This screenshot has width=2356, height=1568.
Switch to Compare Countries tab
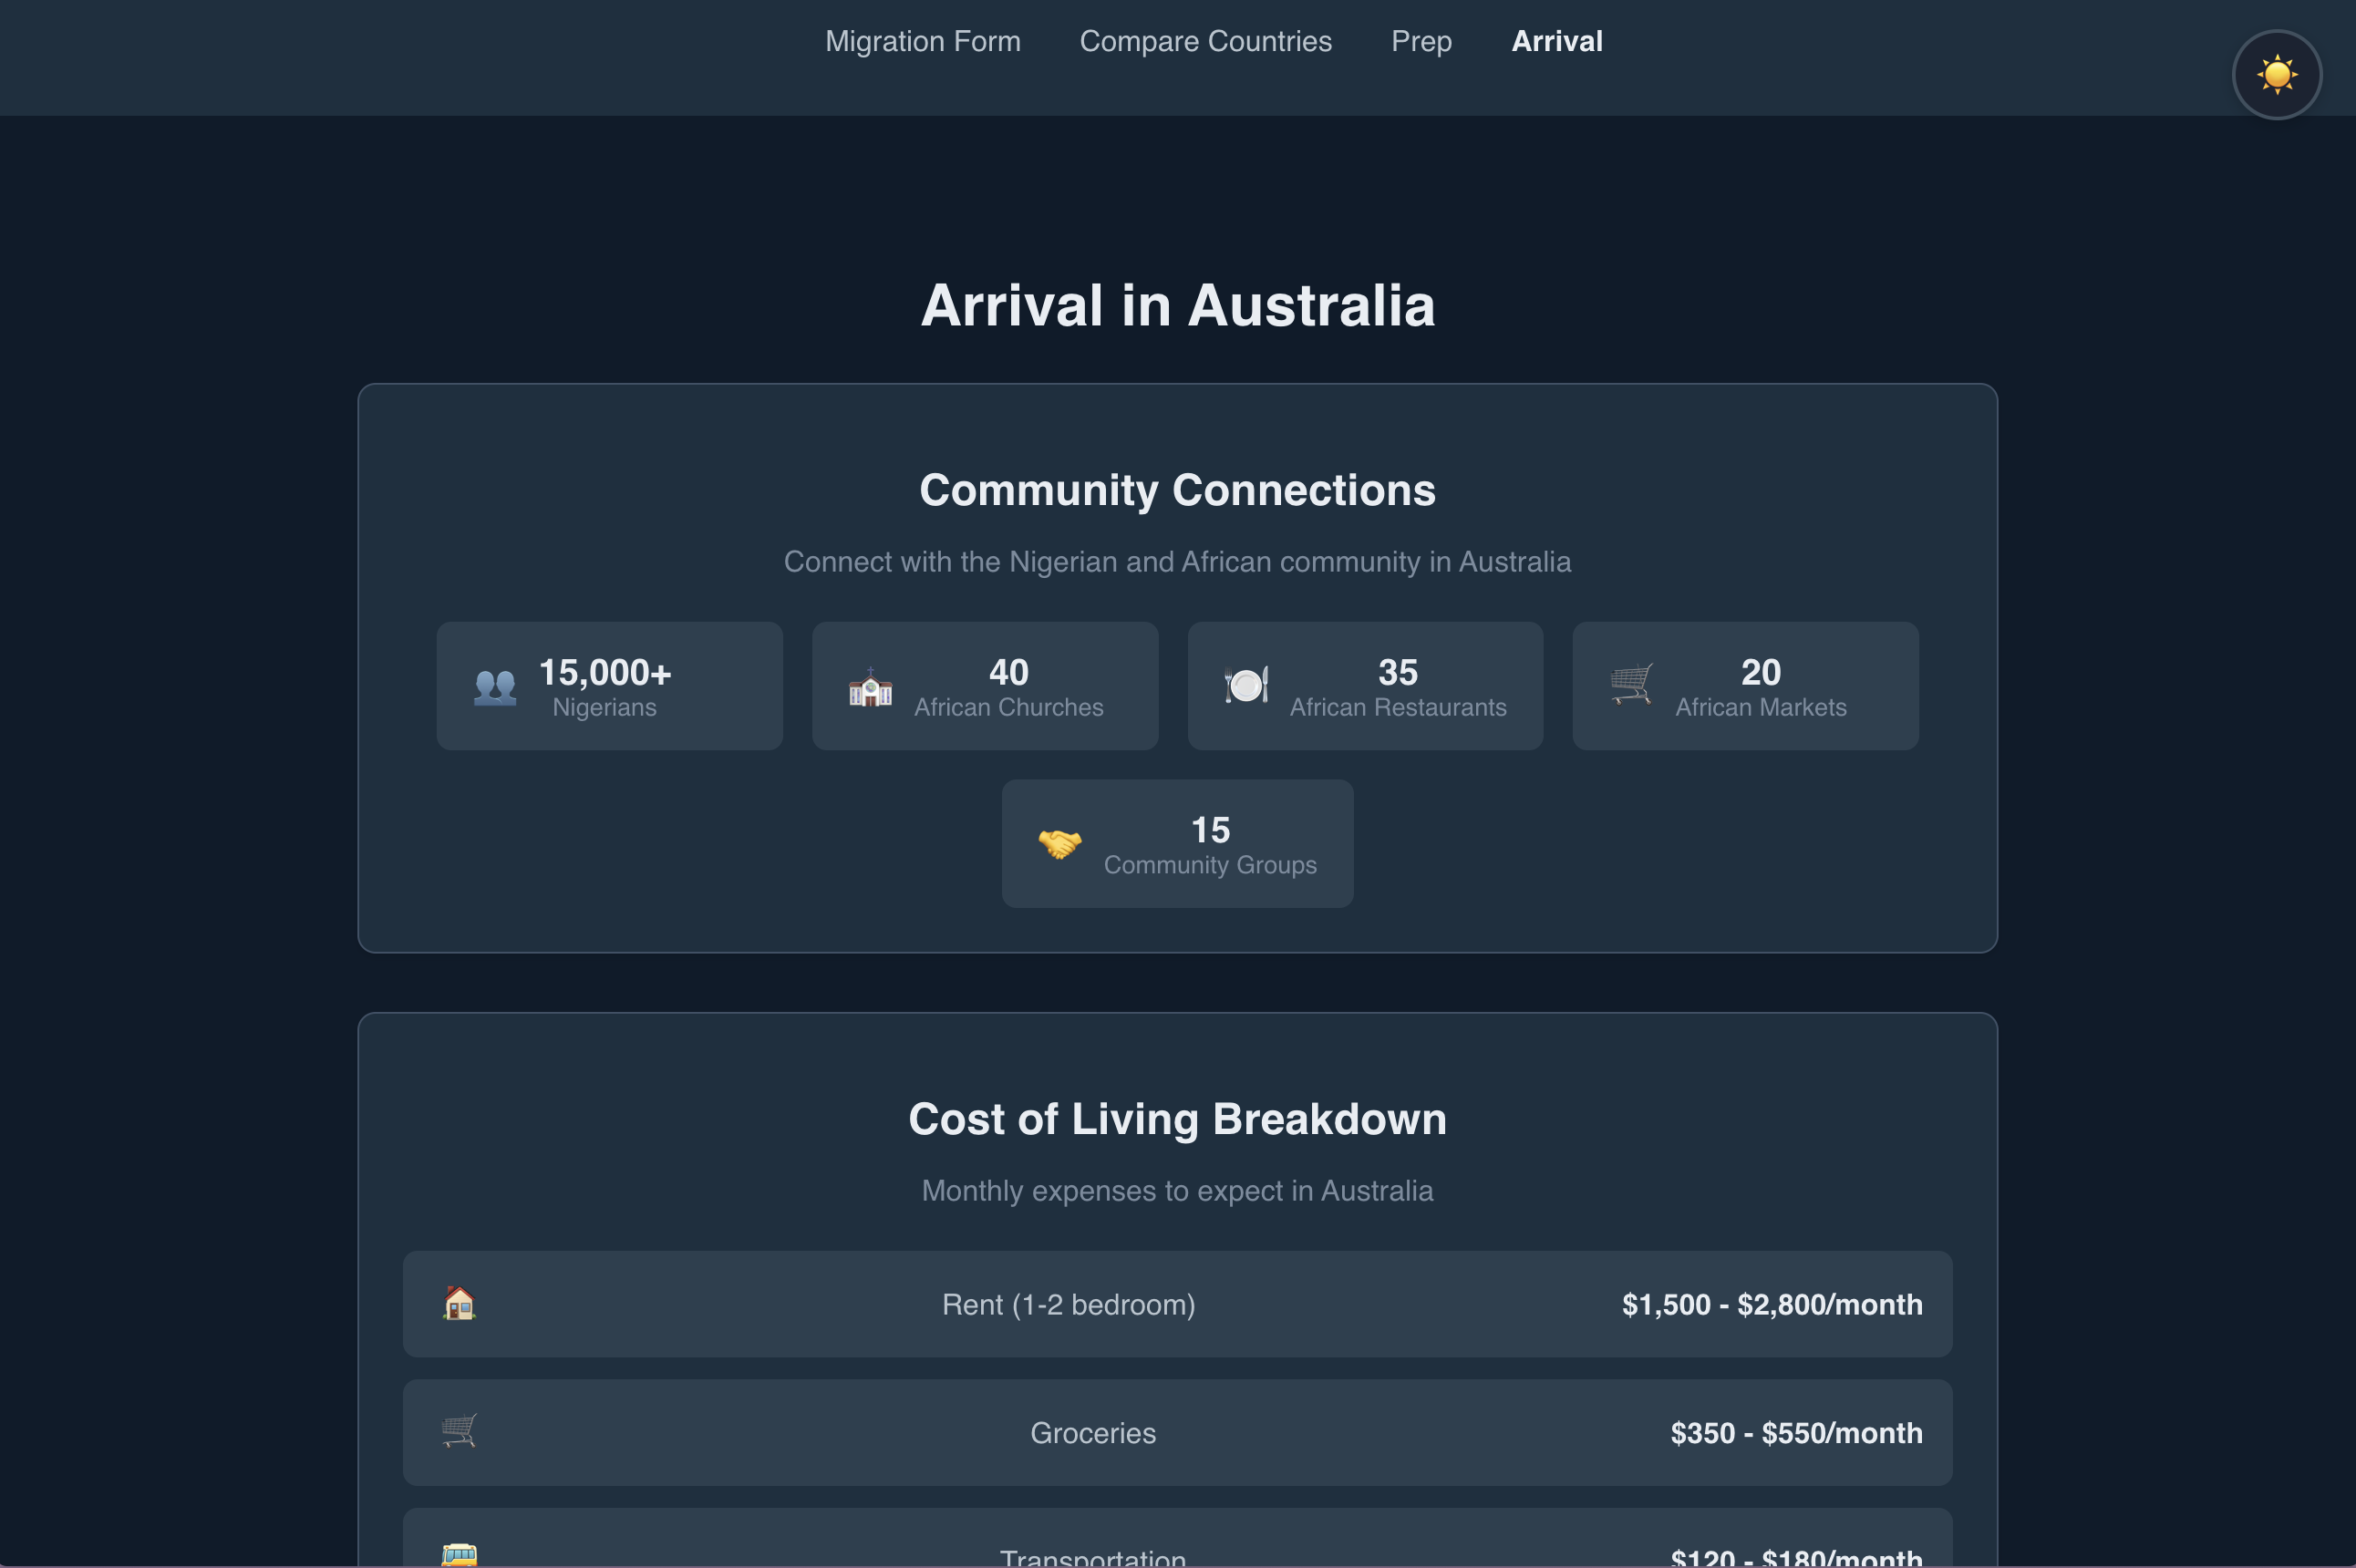click(1205, 41)
